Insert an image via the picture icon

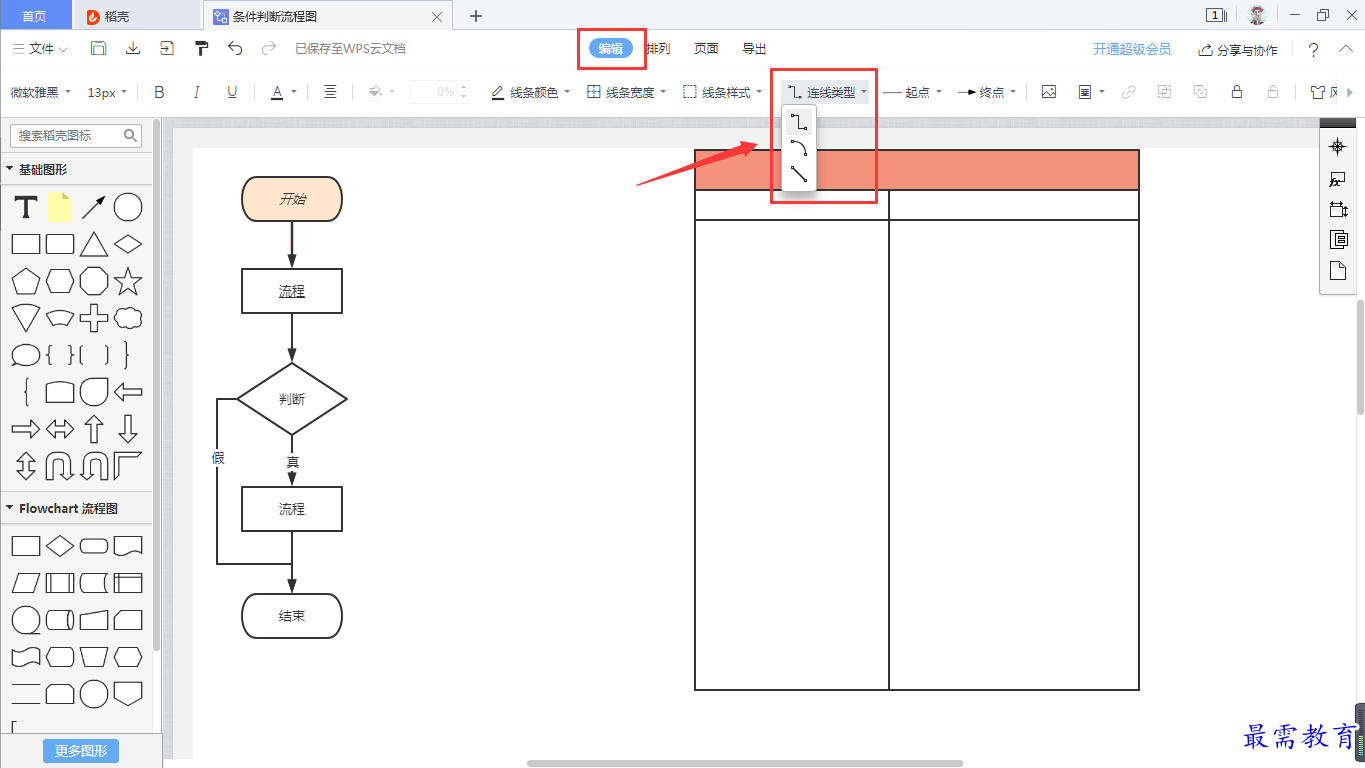pyautogui.click(x=1049, y=92)
